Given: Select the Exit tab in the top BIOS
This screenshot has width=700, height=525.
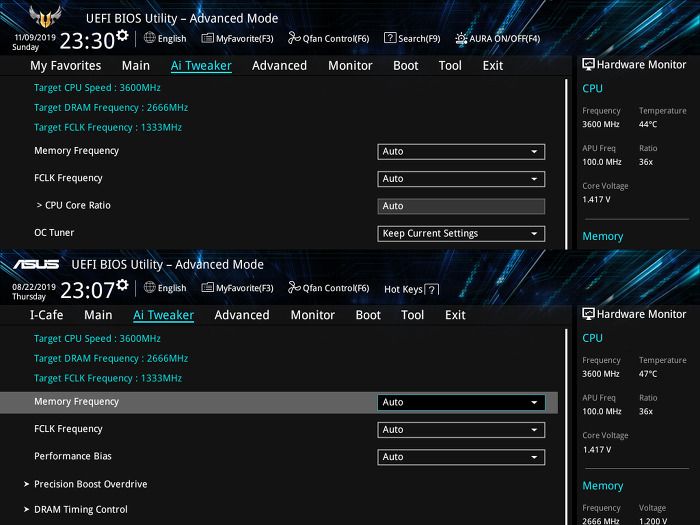Looking at the screenshot, I should click(493, 66).
